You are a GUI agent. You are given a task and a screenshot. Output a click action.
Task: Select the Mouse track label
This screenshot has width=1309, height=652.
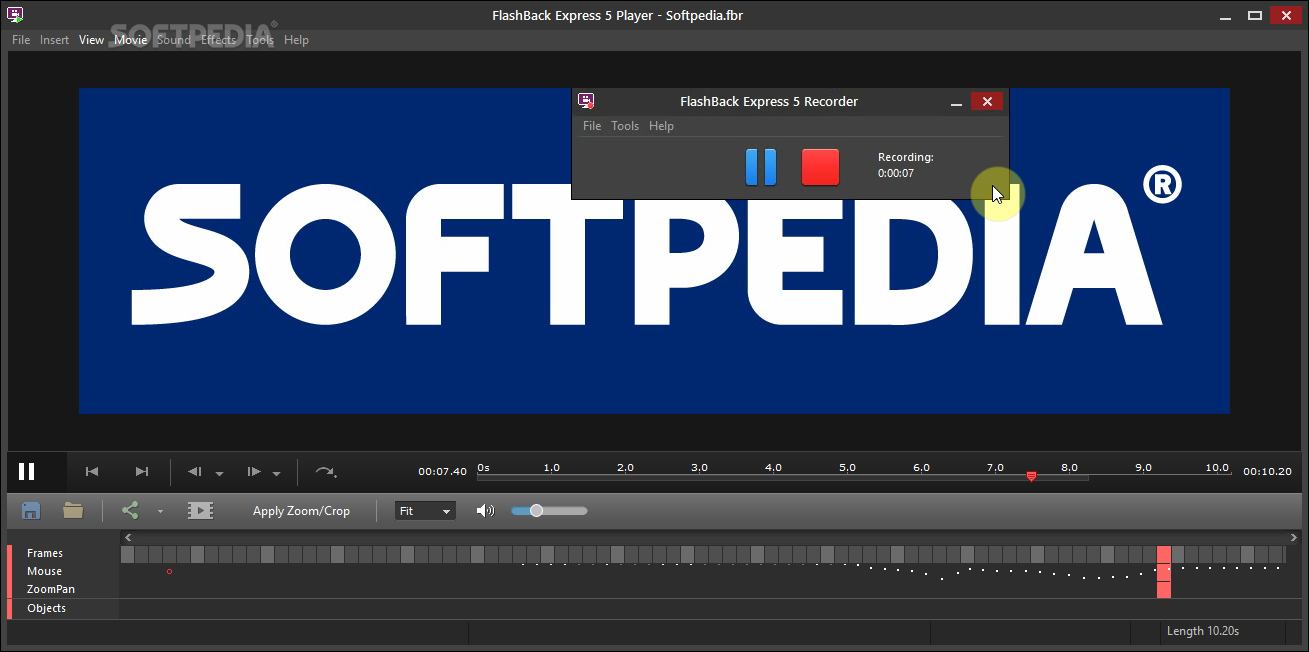click(x=44, y=572)
